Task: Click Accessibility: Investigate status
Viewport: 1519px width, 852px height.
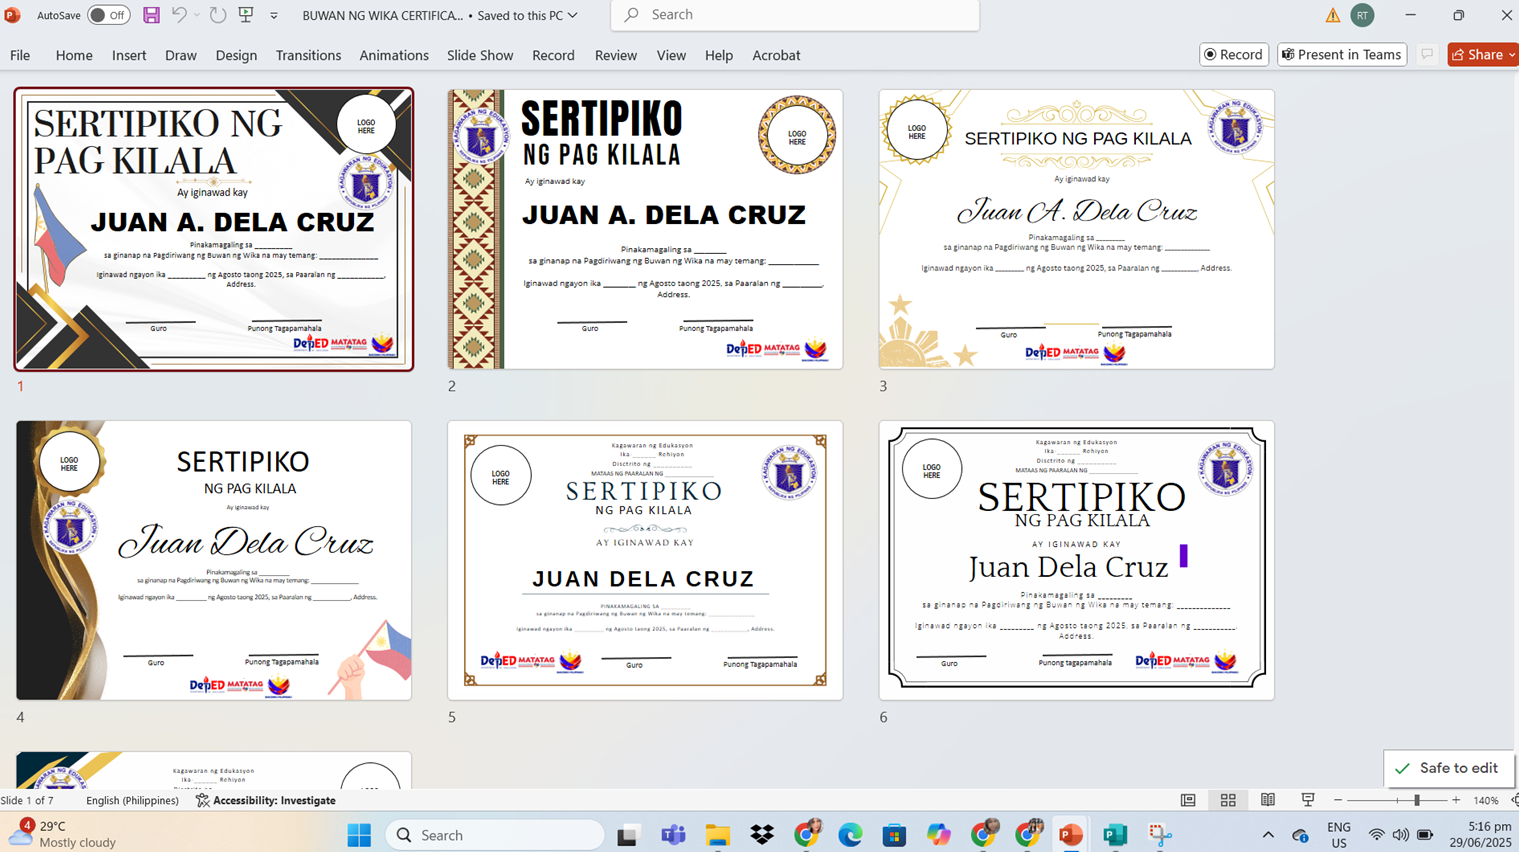Action: 266,800
